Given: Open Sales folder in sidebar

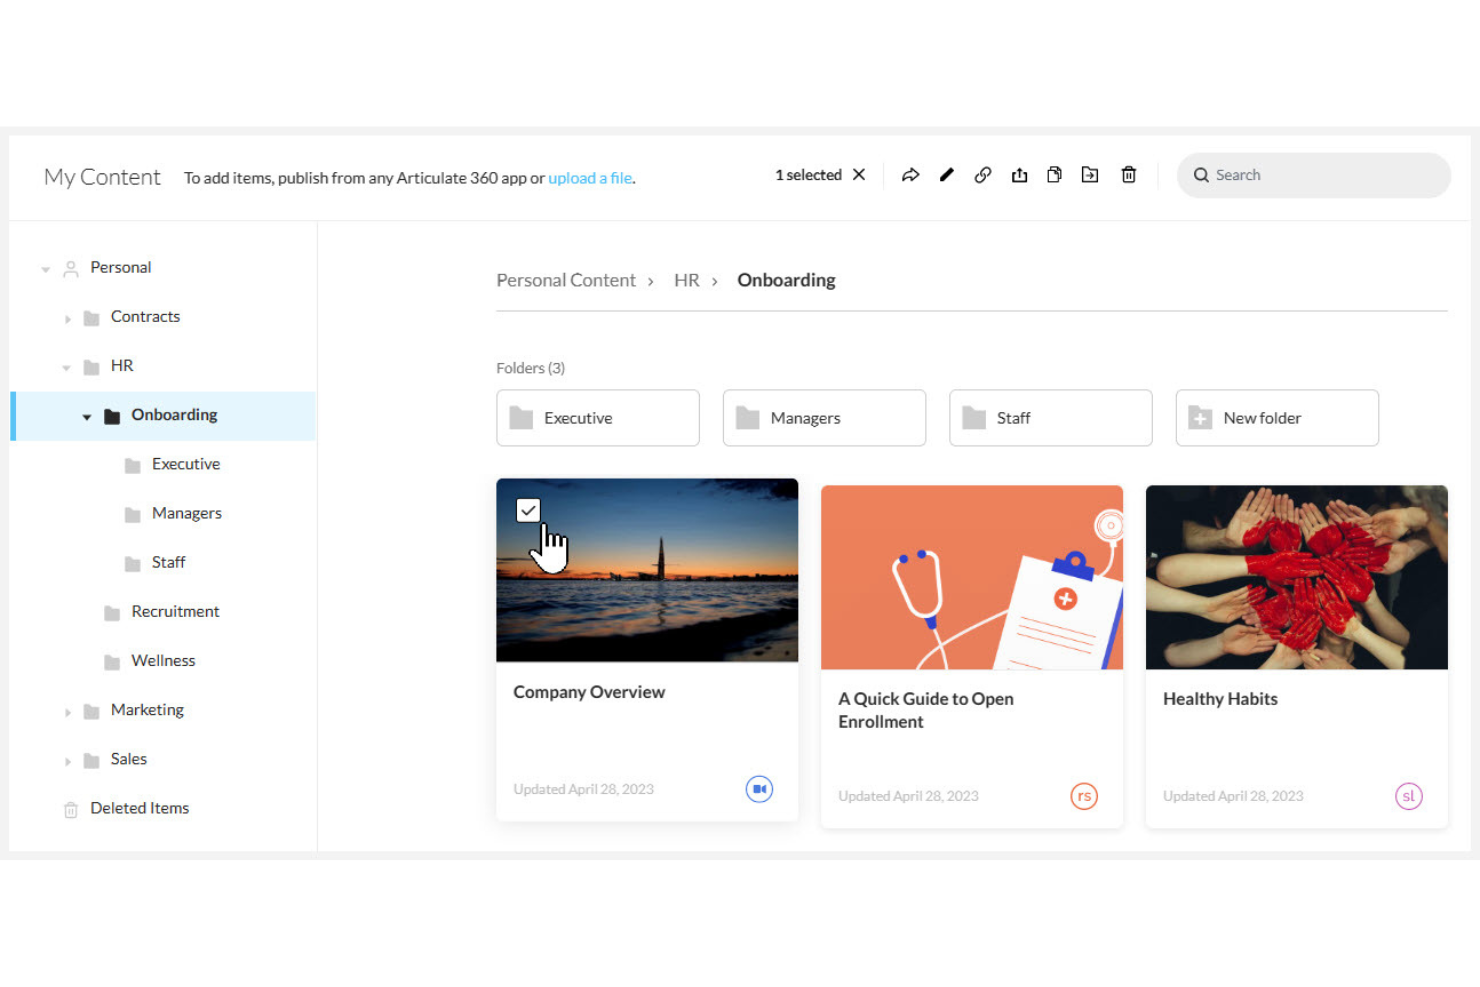Looking at the screenshot, I should 129,759.
